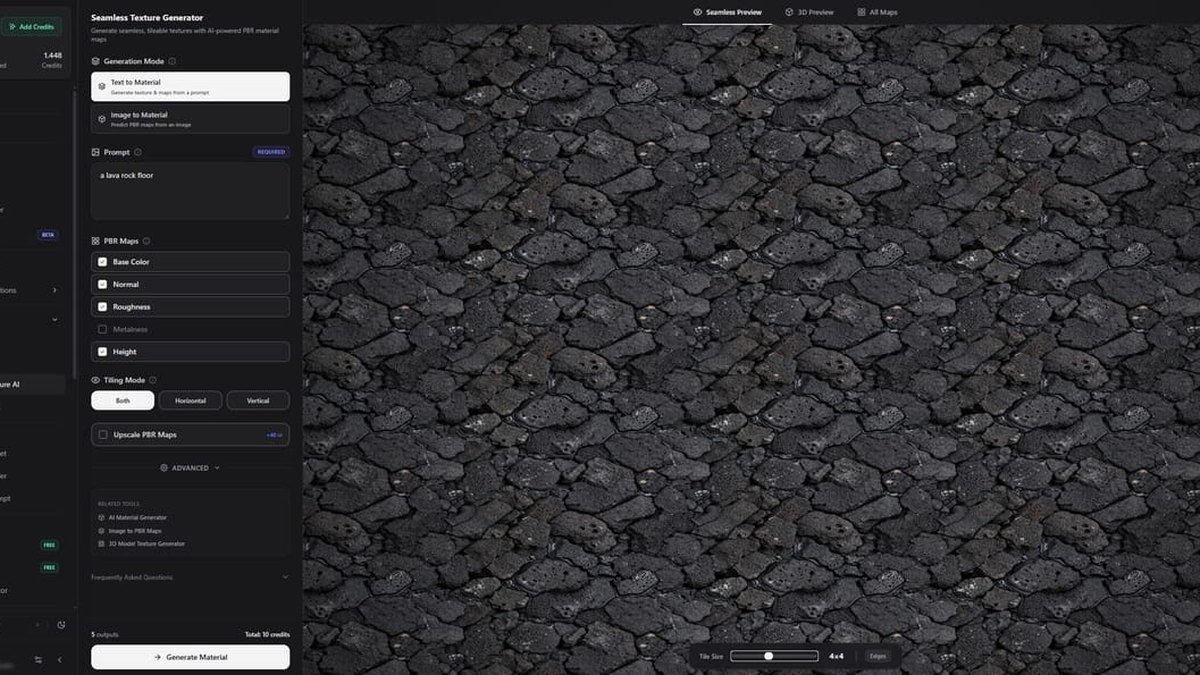Click the Generate Material button

[190, 657]
